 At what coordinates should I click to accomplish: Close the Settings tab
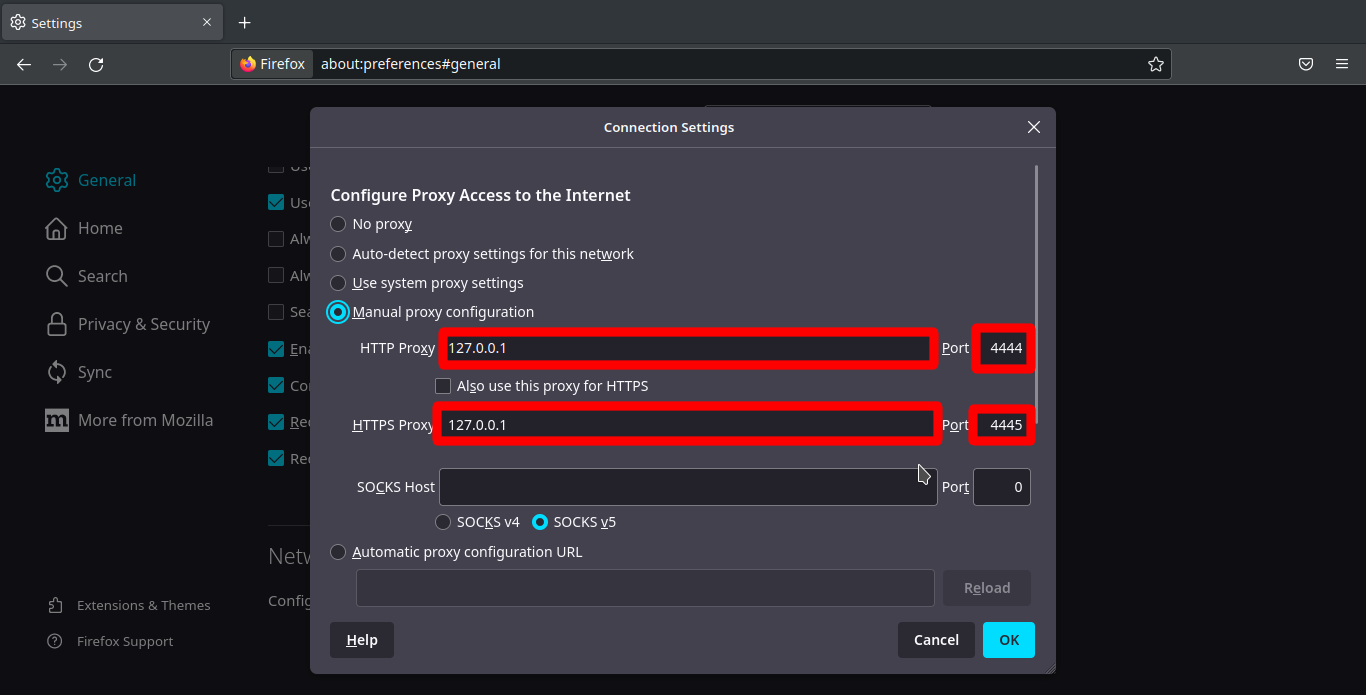207,22
